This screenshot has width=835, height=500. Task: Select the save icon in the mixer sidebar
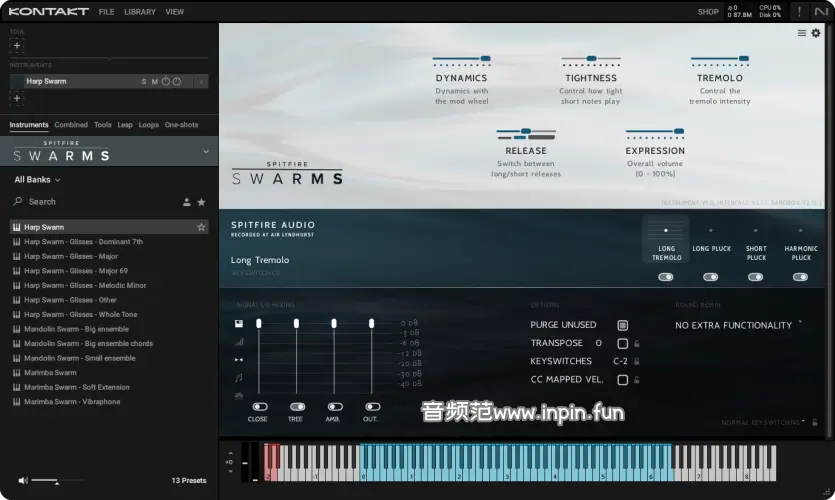[239, 323]
